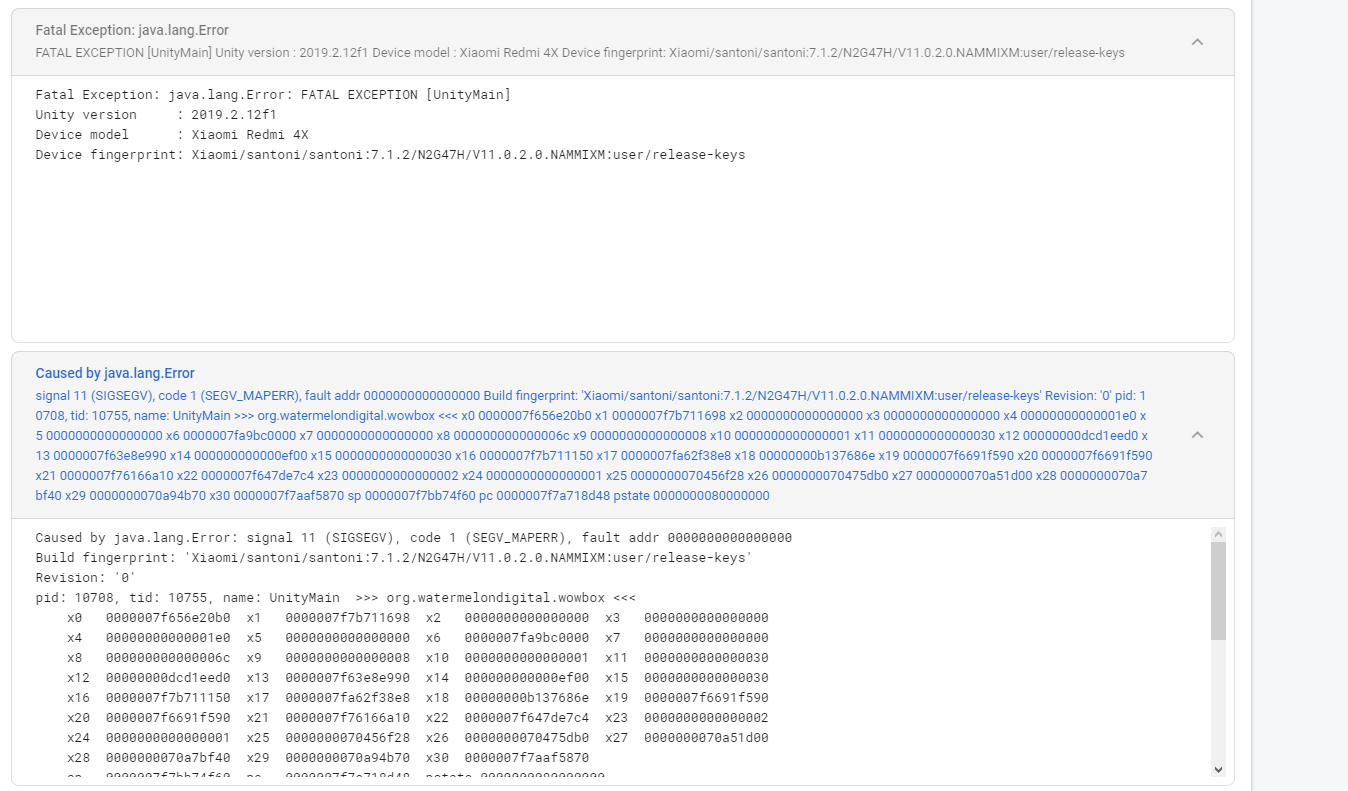This screenshot has height=791, width=1348.
Task: Click the collapse chevron icon on first card
Action: [x=1197, y=42]
